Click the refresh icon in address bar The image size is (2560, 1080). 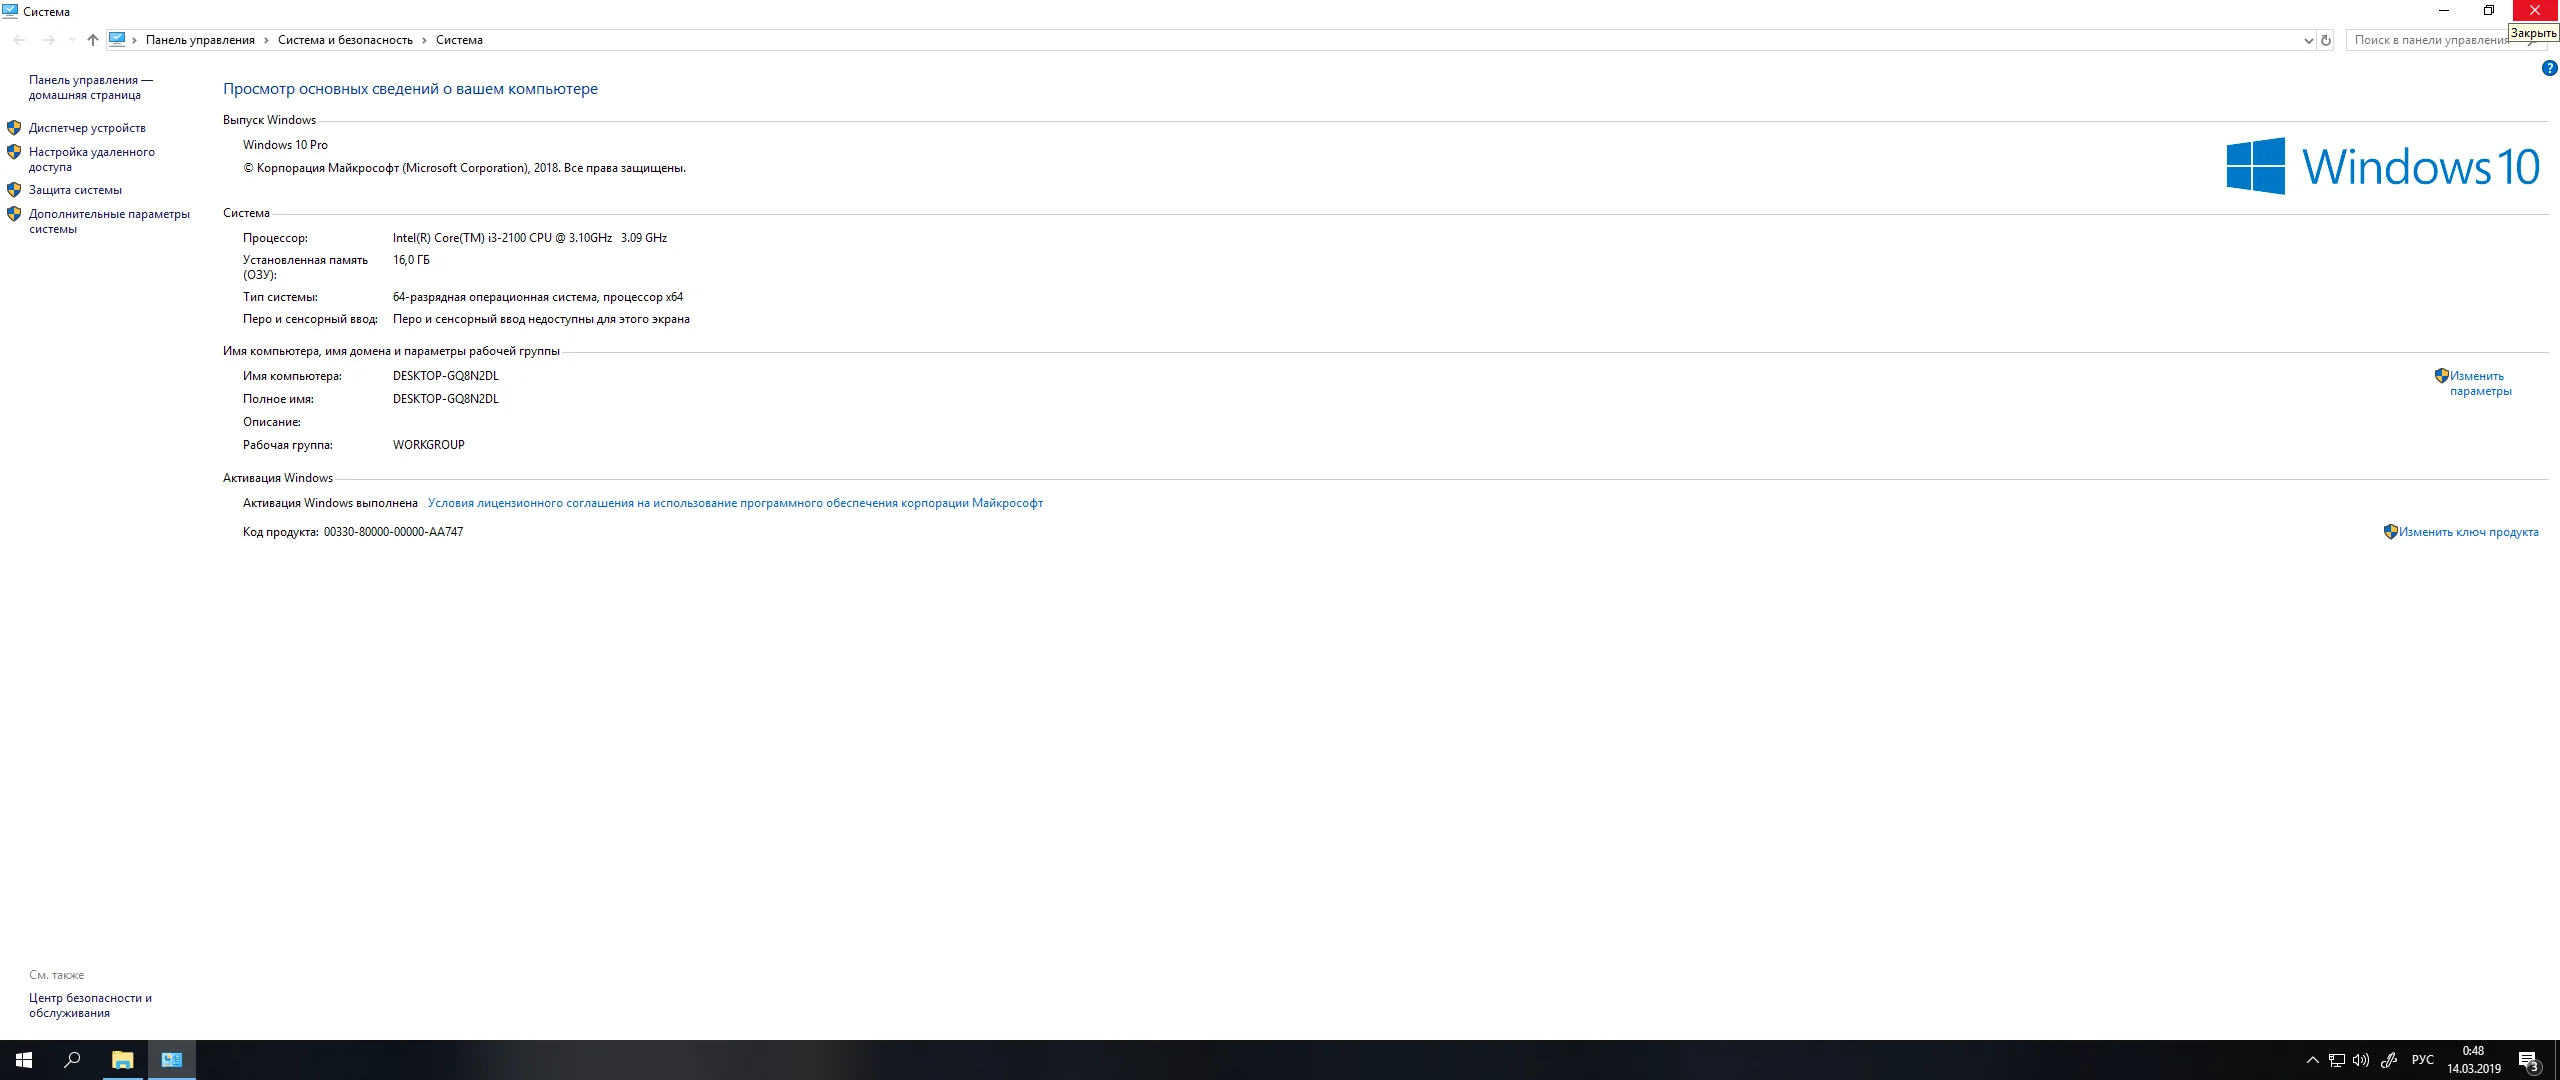(2325, 40)
